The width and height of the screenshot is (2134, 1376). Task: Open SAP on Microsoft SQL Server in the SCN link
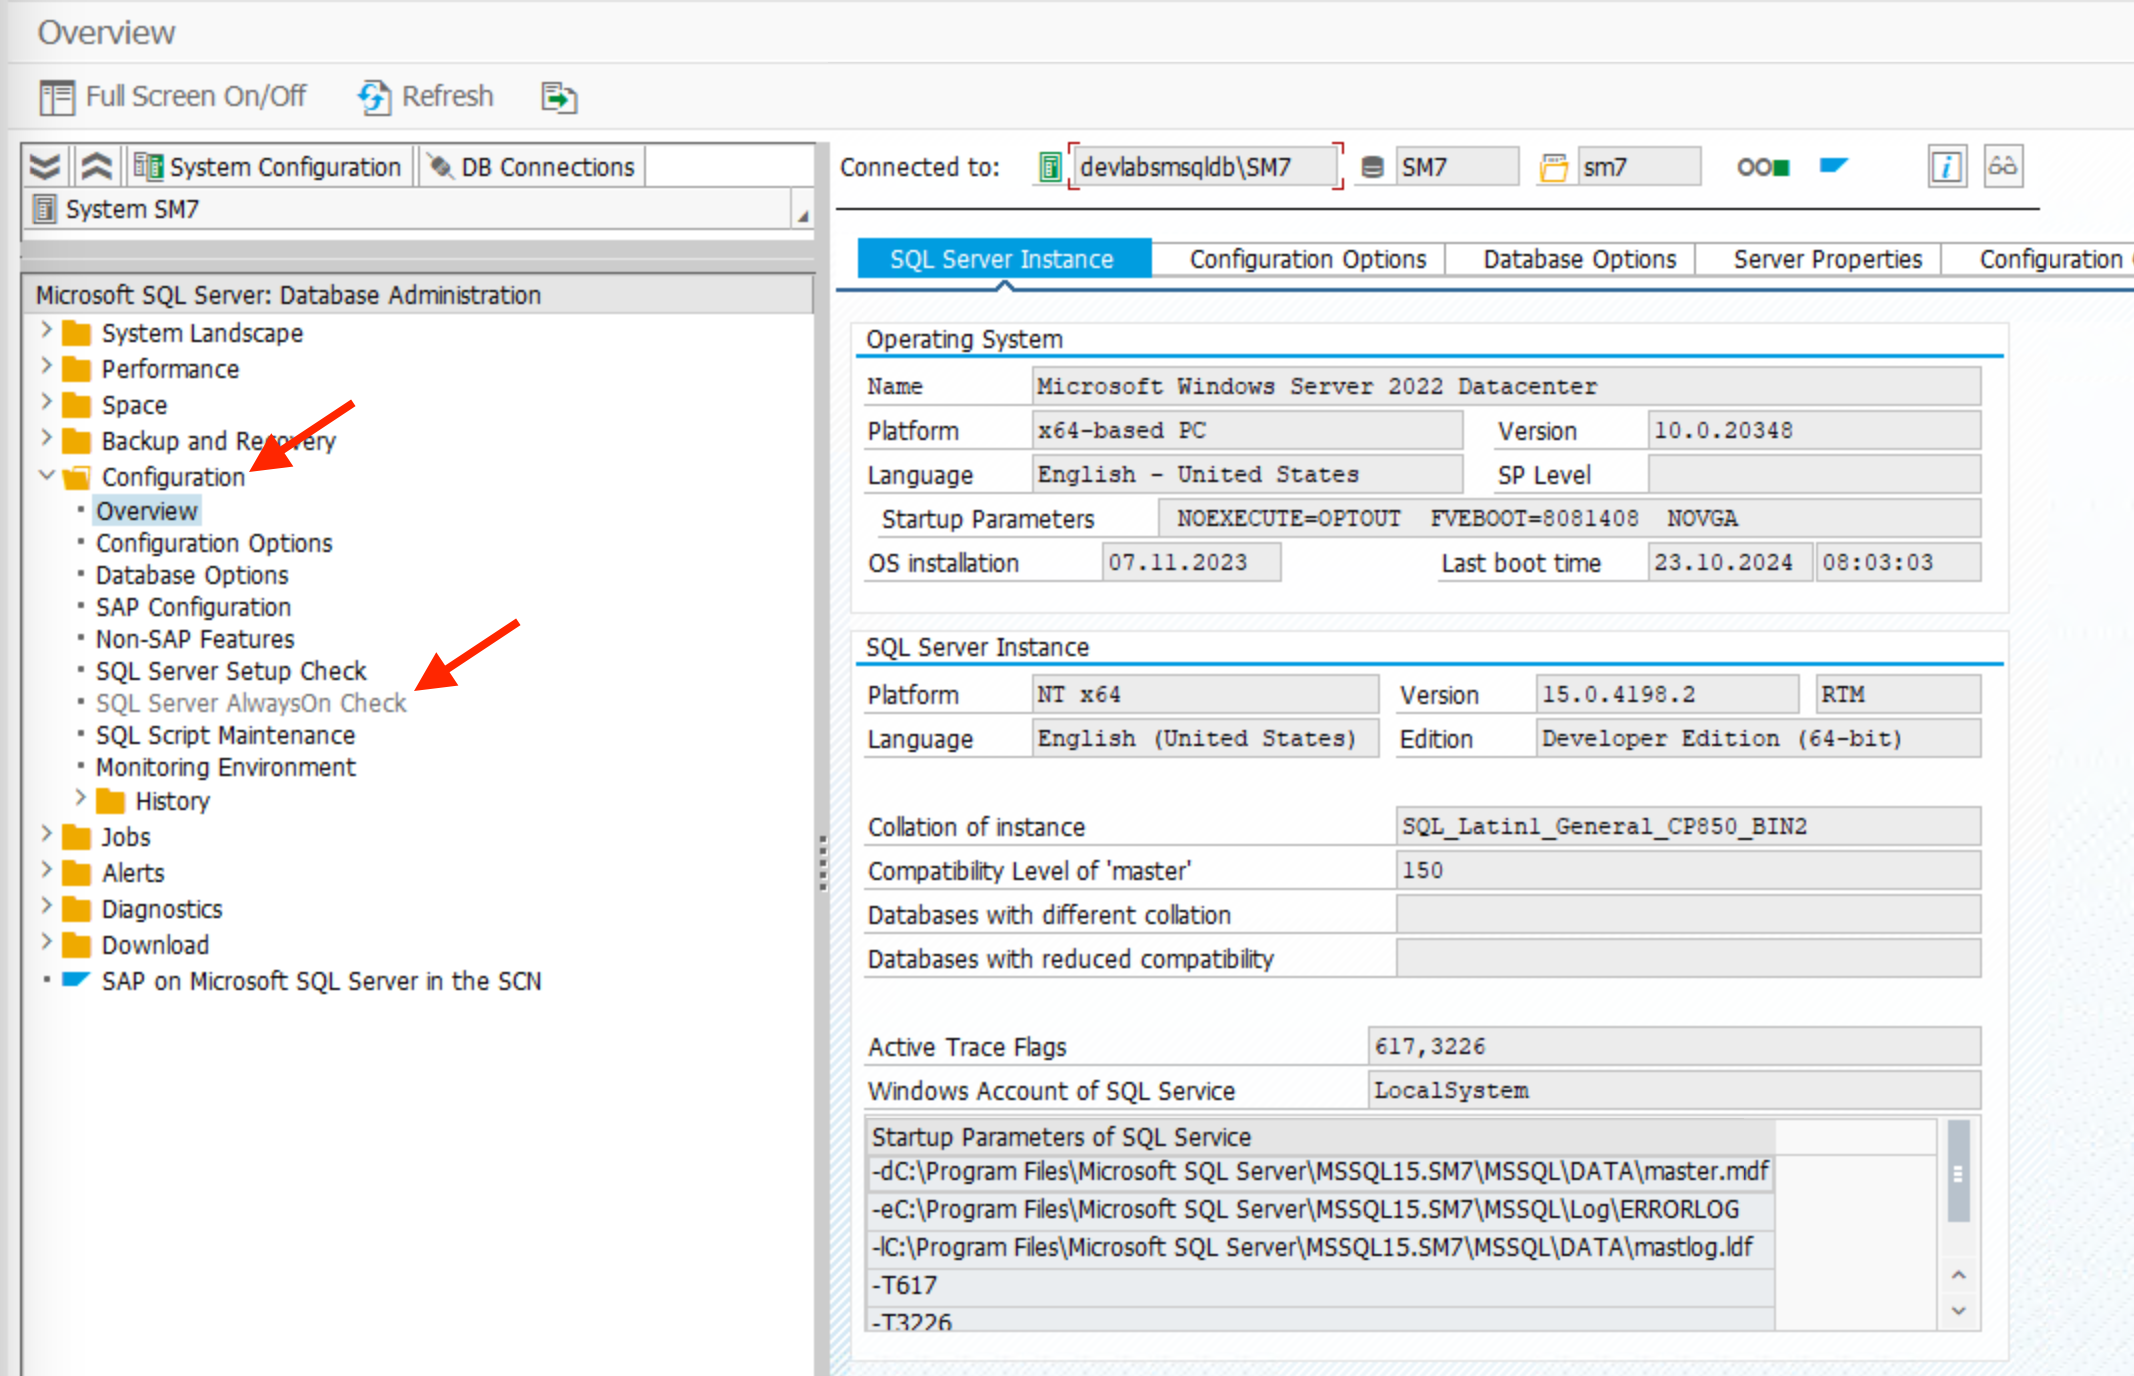[x=321, y=981]
